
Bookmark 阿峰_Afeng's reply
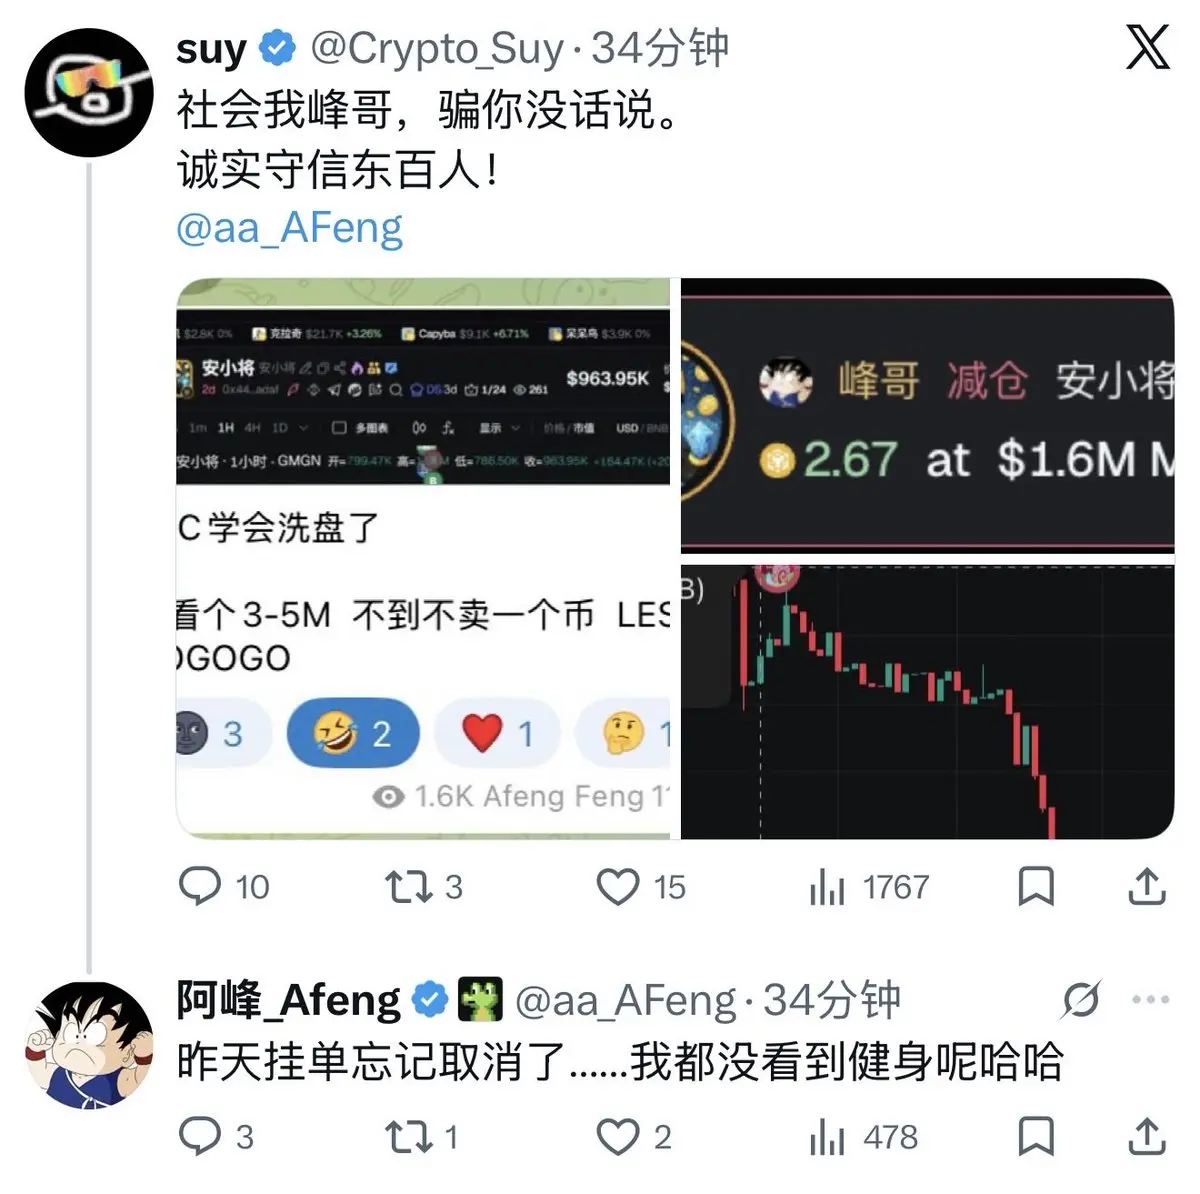pyautogui.click(x=1035, y=1137)
